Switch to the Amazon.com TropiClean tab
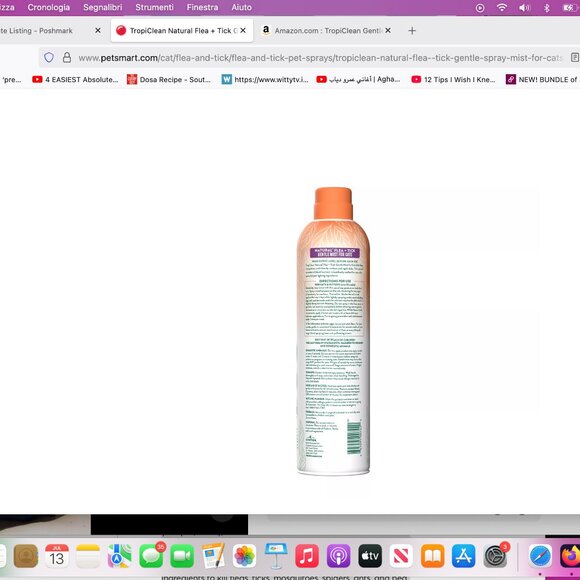 (327, 31)
